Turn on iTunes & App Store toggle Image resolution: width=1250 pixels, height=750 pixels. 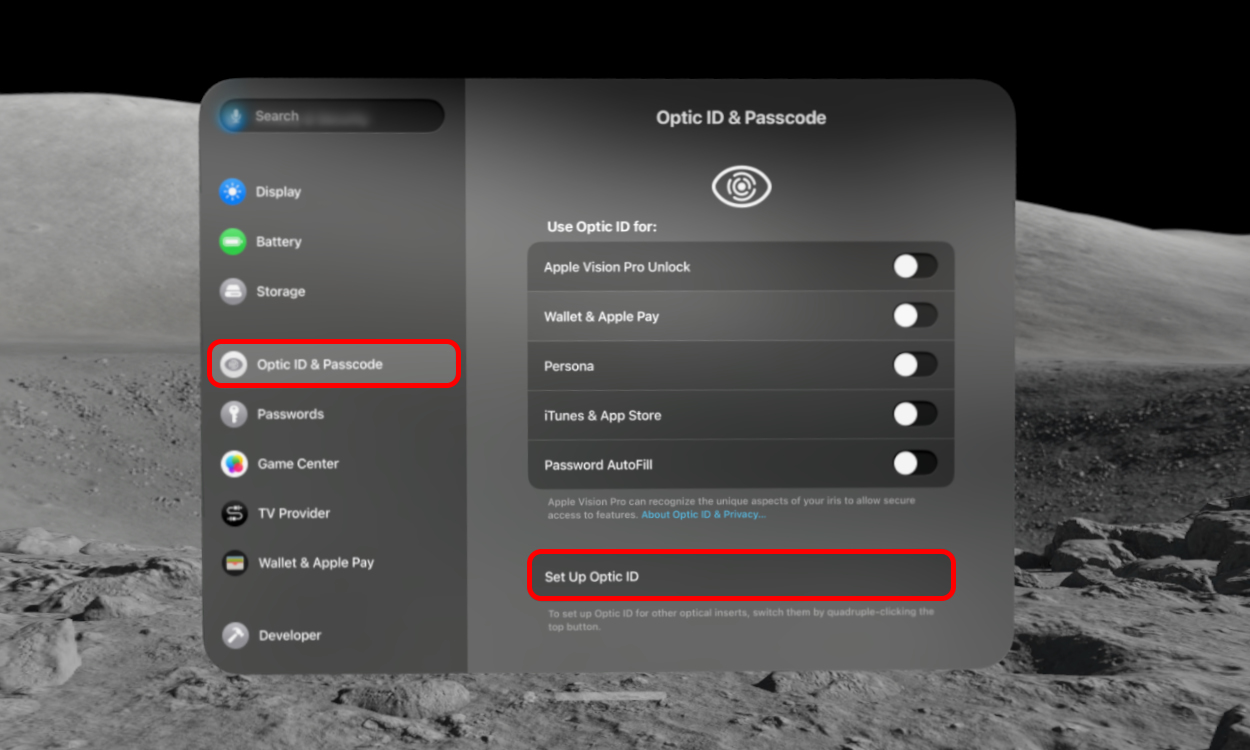[913, 414]
